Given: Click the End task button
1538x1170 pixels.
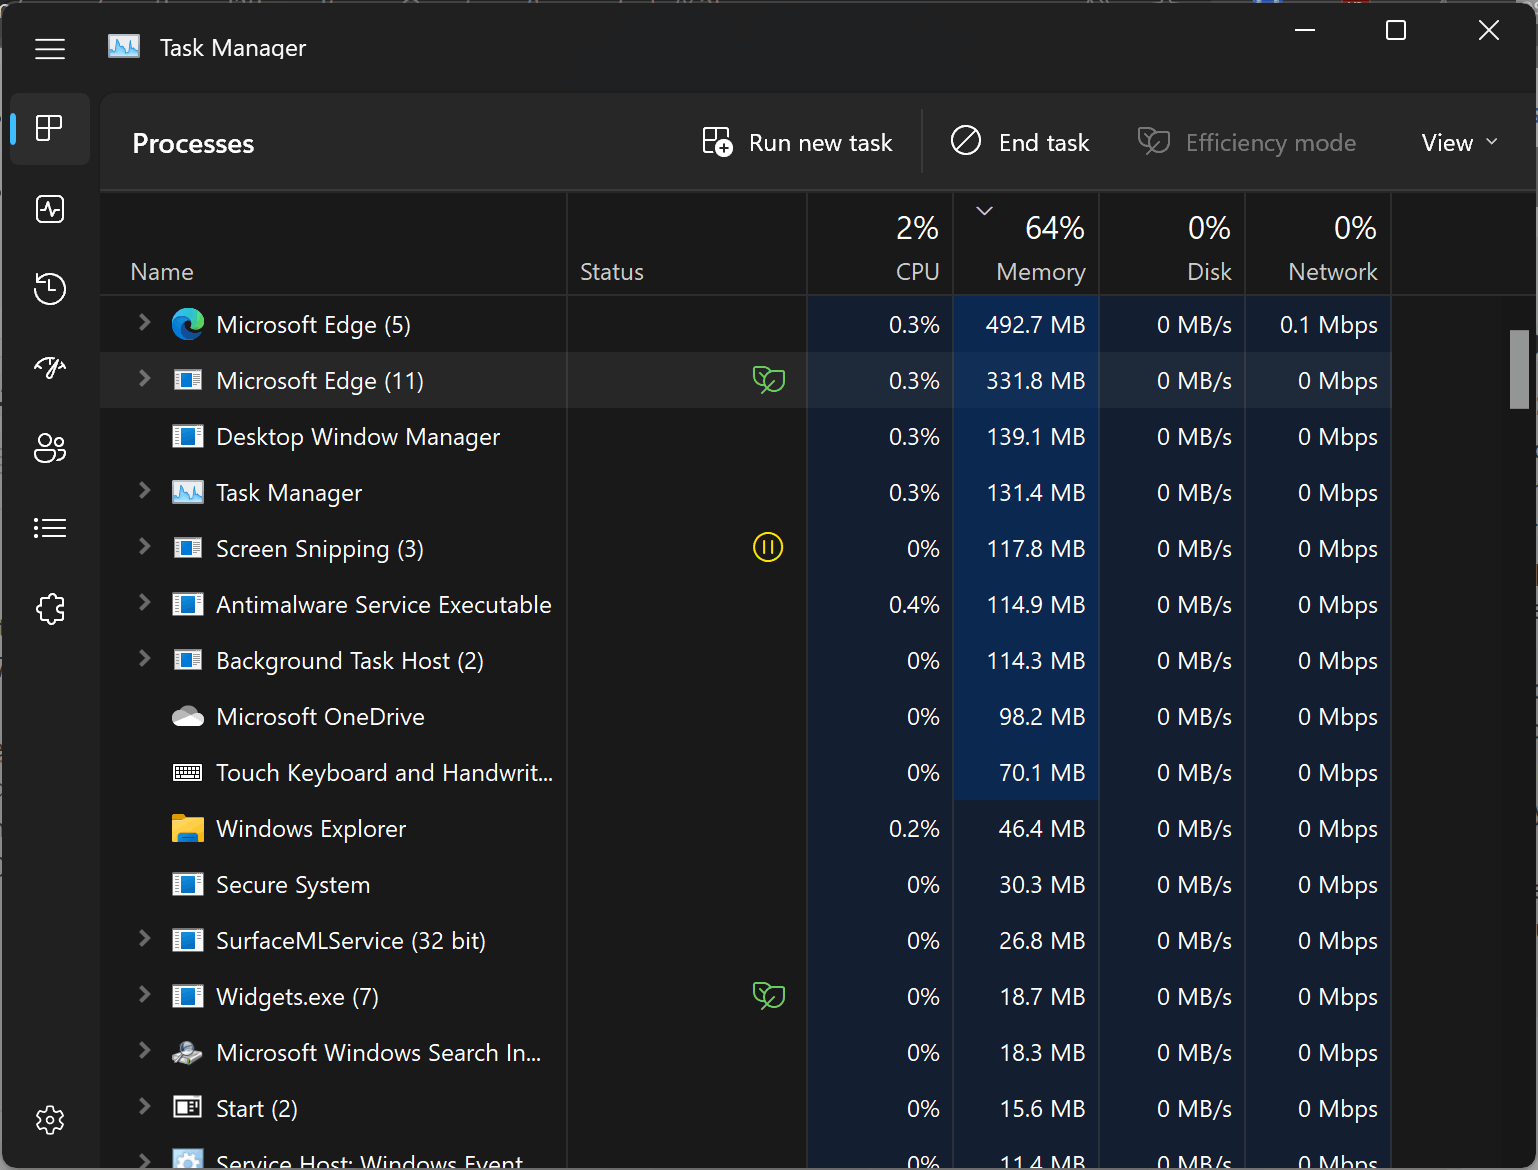Looking at the screenshot, I should [1020, 143].
